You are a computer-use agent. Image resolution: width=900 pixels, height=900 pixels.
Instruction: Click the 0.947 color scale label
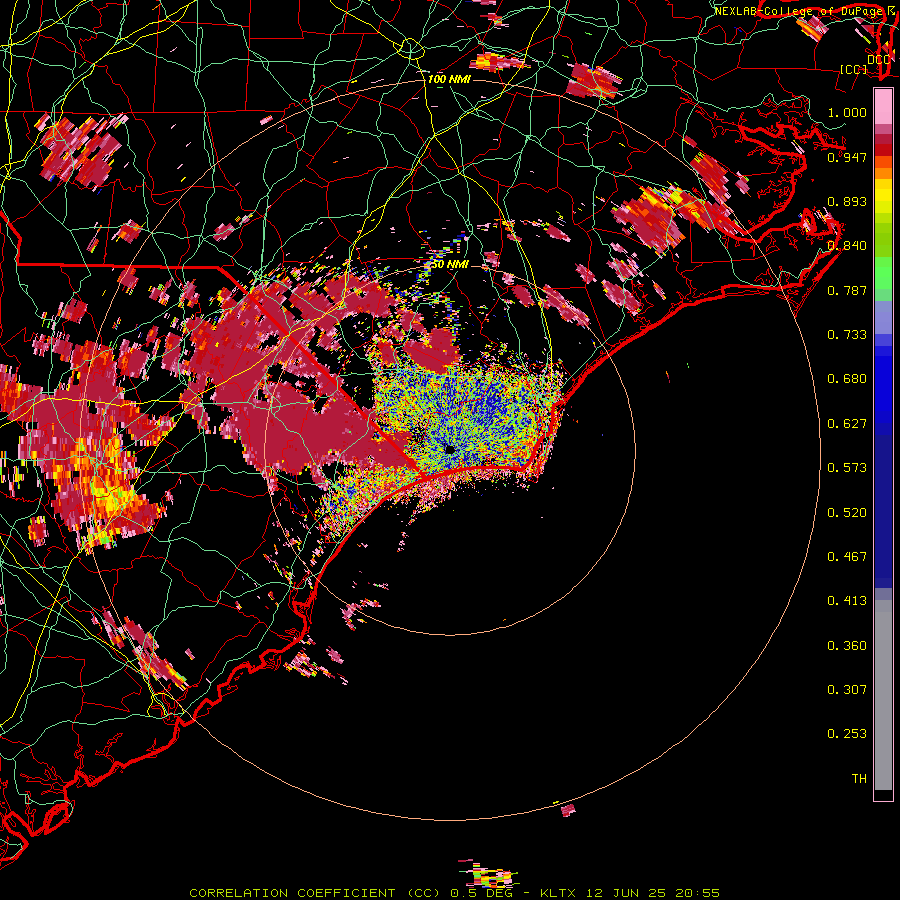(847, 157)
